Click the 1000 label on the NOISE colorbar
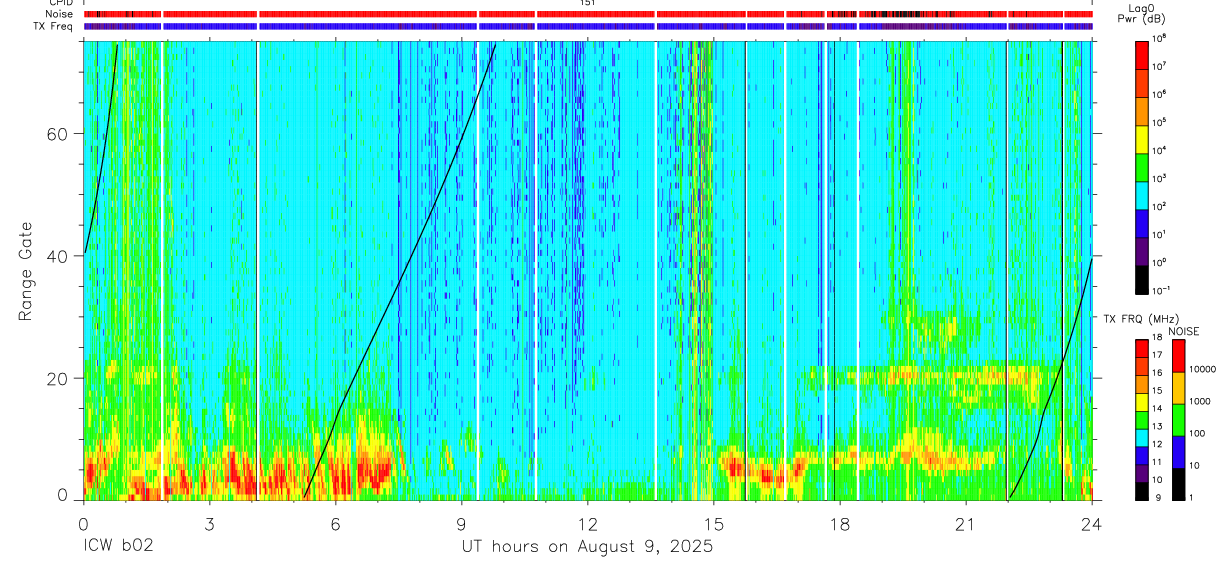 [1200, 401]
